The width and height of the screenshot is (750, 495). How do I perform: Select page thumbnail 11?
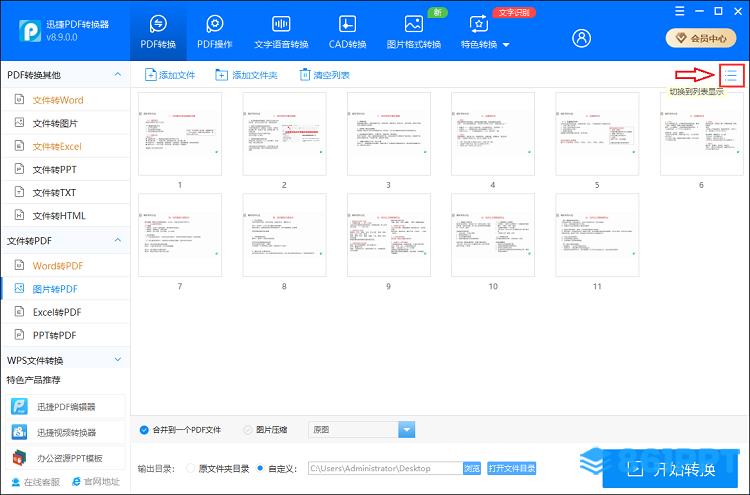pyautogui.click(x=597, y=235)
